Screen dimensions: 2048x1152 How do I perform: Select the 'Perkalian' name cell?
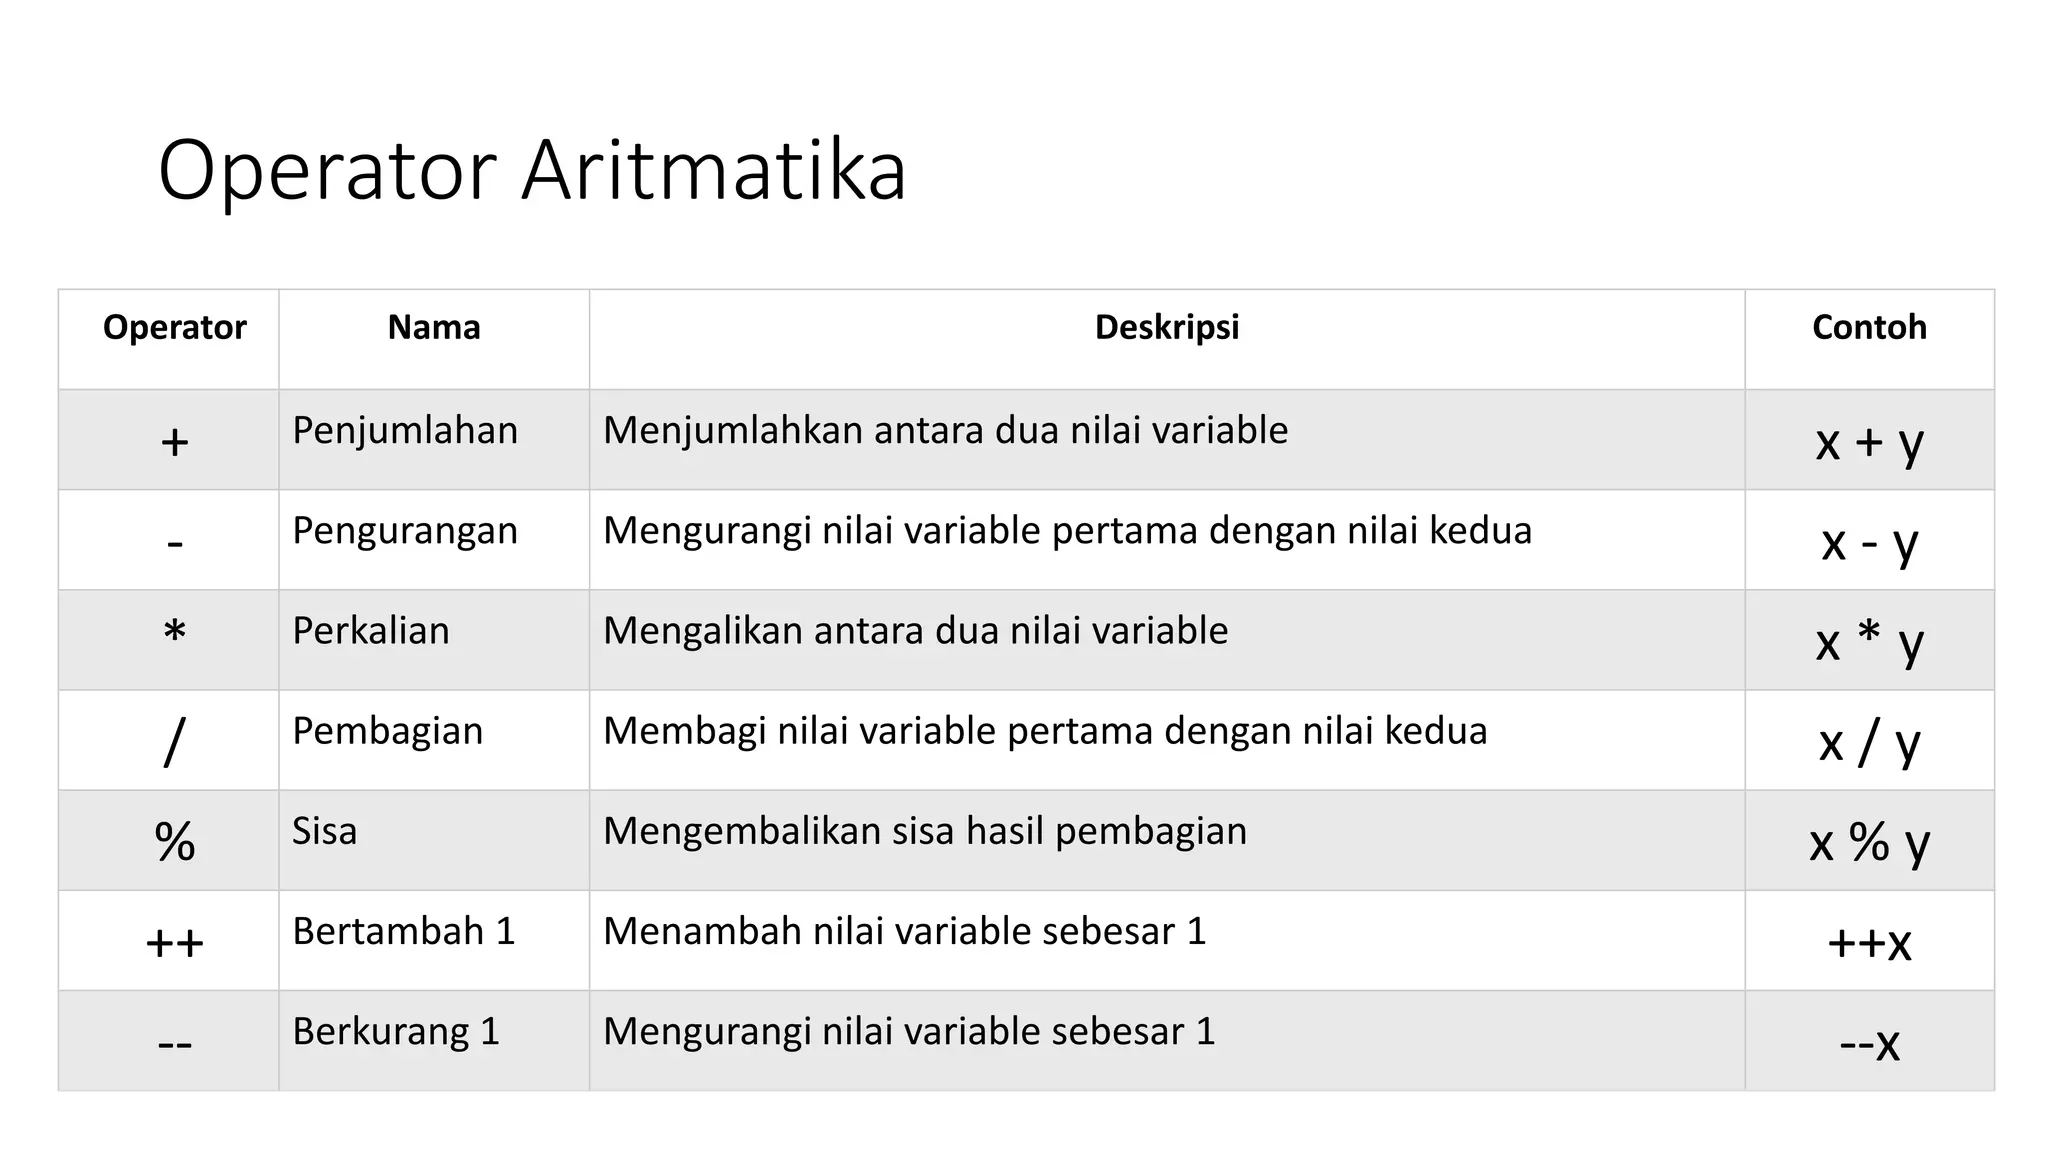click(x=434, y=640)
